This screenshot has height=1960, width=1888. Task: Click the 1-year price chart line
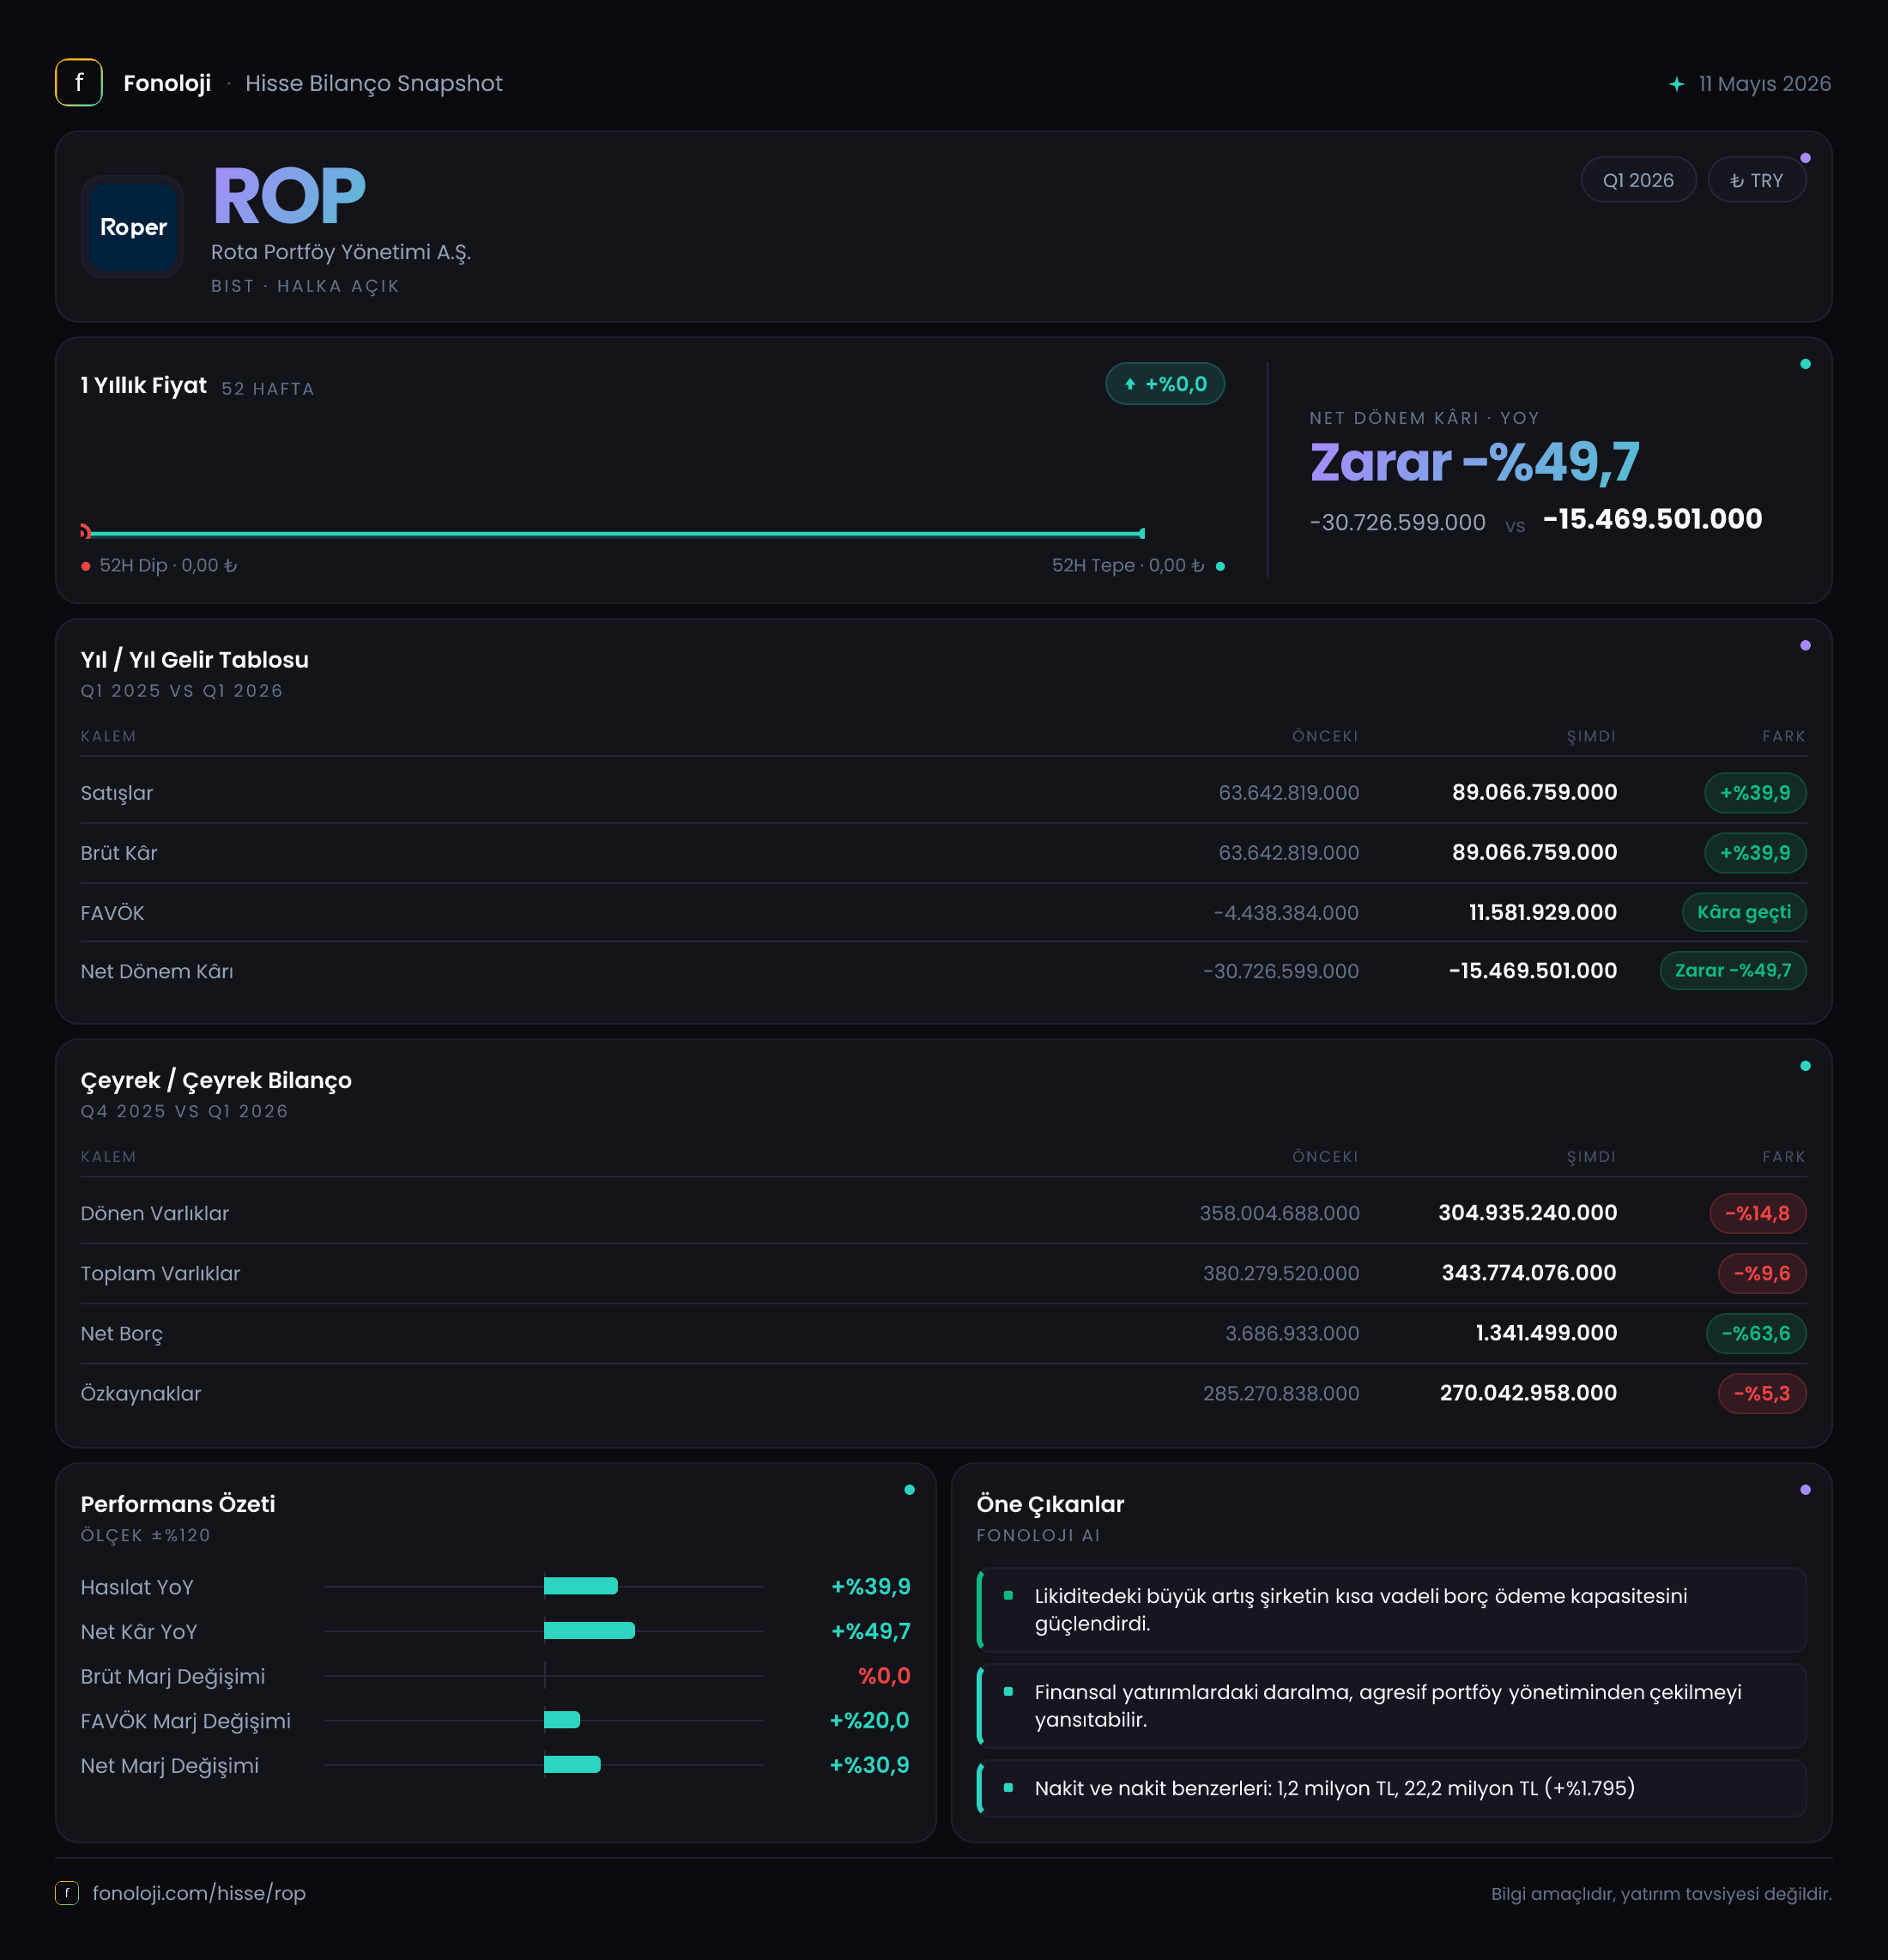pos(613,534)
